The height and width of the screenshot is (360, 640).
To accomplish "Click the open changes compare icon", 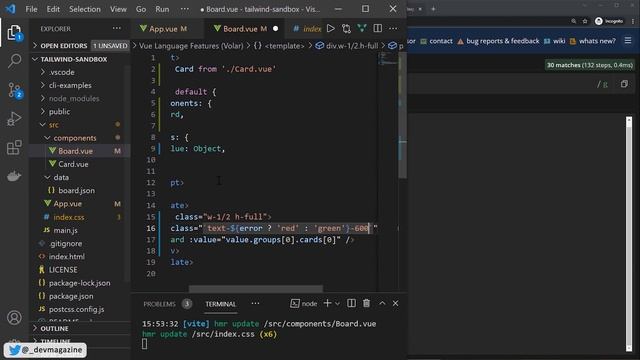I will (346, 29).
